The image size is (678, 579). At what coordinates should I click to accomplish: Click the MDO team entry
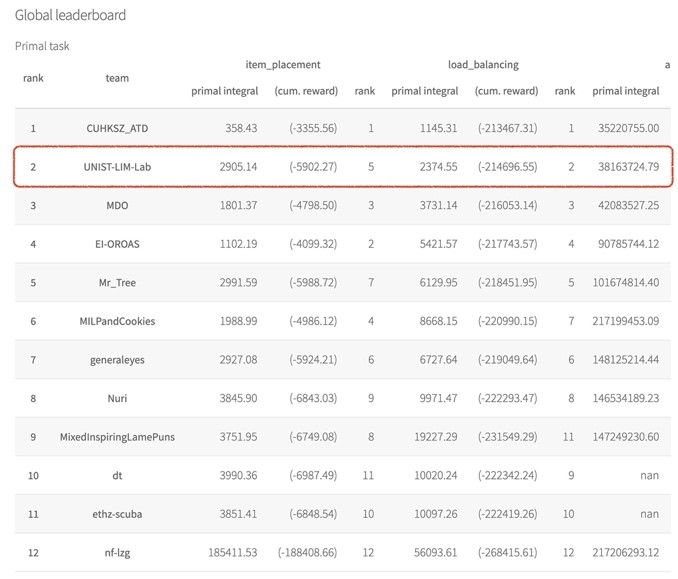pos(117,206)
